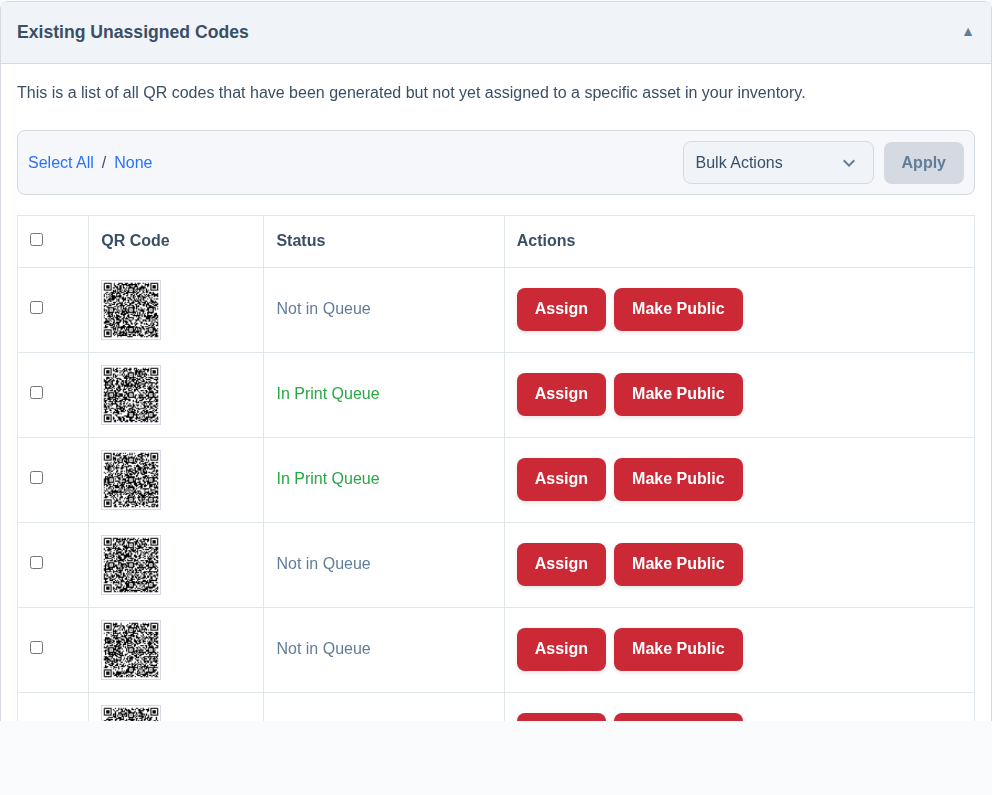
Task: Click Make Public in the fourth row
Action: click(678, 564)
